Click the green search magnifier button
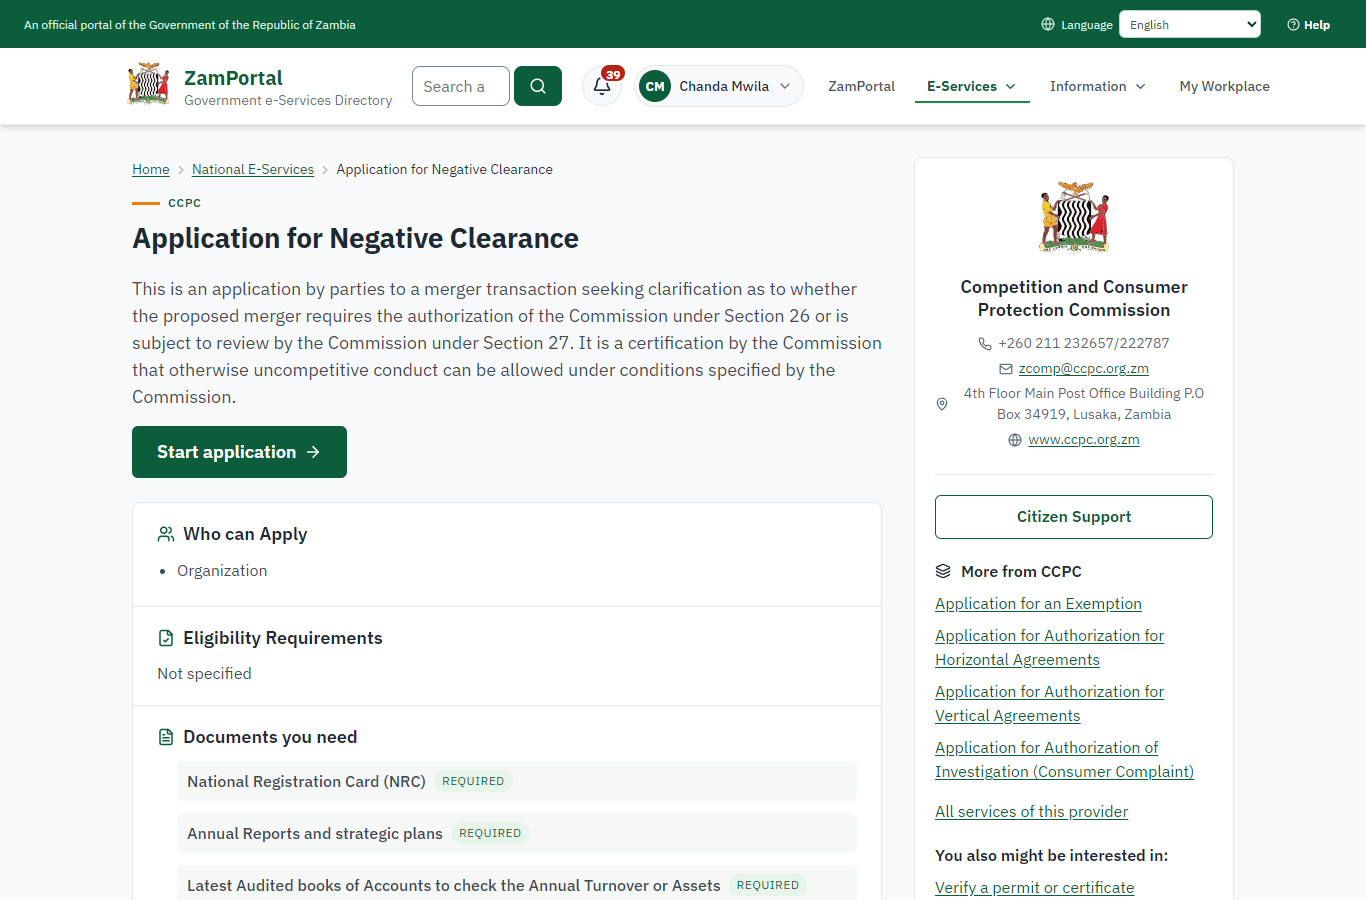 tap(538, 86)
